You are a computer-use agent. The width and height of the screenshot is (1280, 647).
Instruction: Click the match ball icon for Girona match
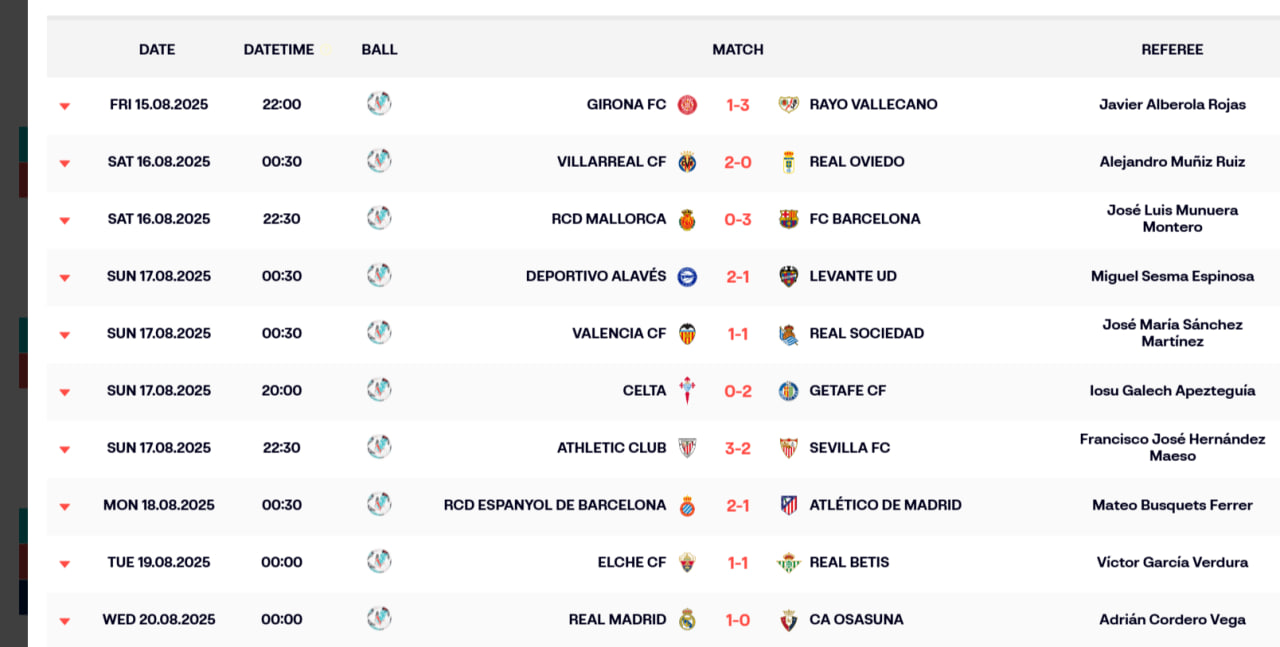(x=379, y=104)
